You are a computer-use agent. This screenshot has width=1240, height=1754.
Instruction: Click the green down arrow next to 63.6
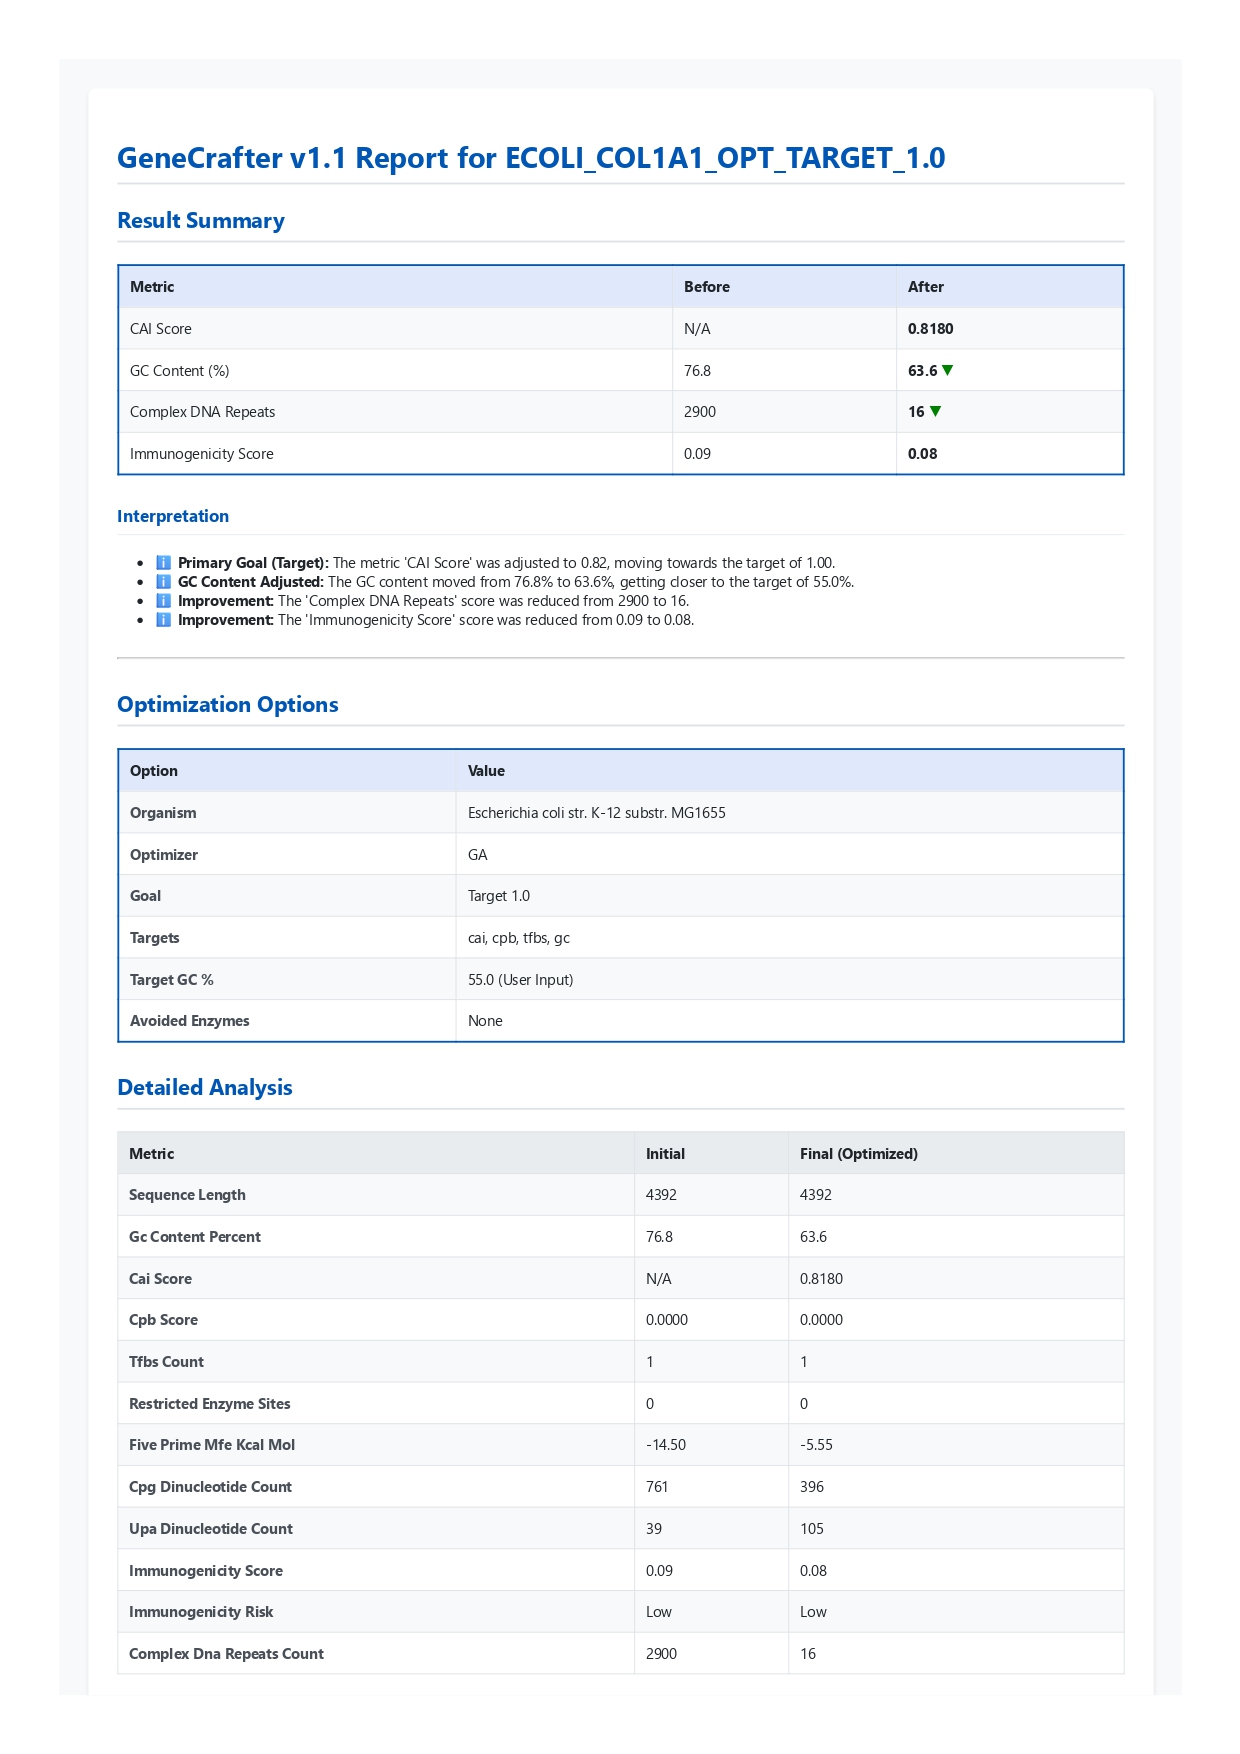click(x=948, y=371)
